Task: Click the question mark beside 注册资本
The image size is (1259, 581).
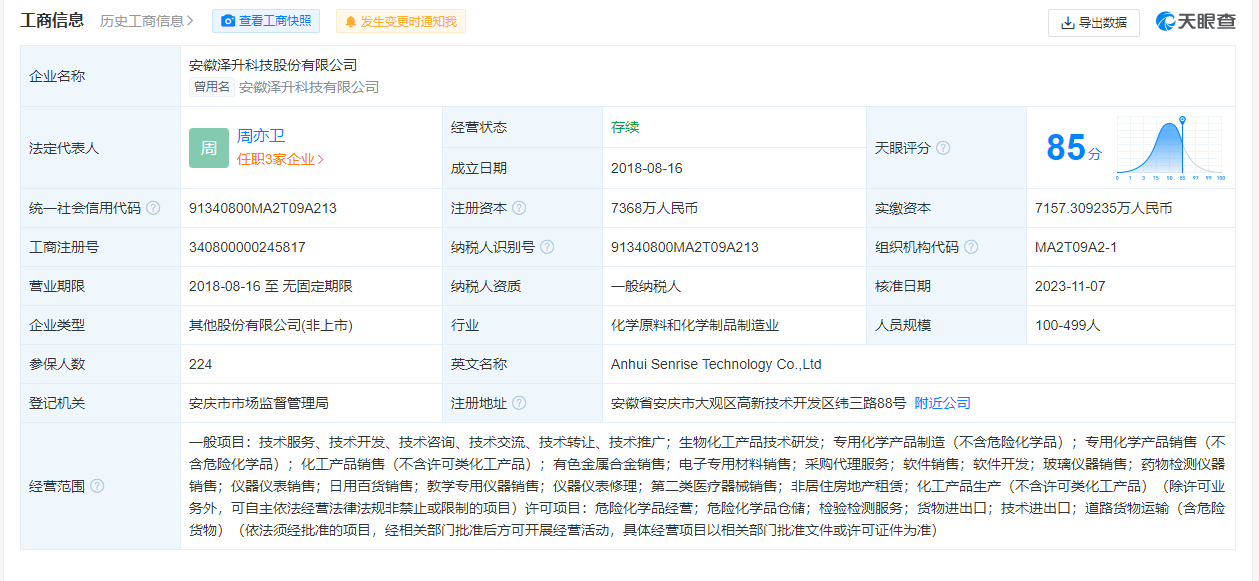Action: point(519,208)
